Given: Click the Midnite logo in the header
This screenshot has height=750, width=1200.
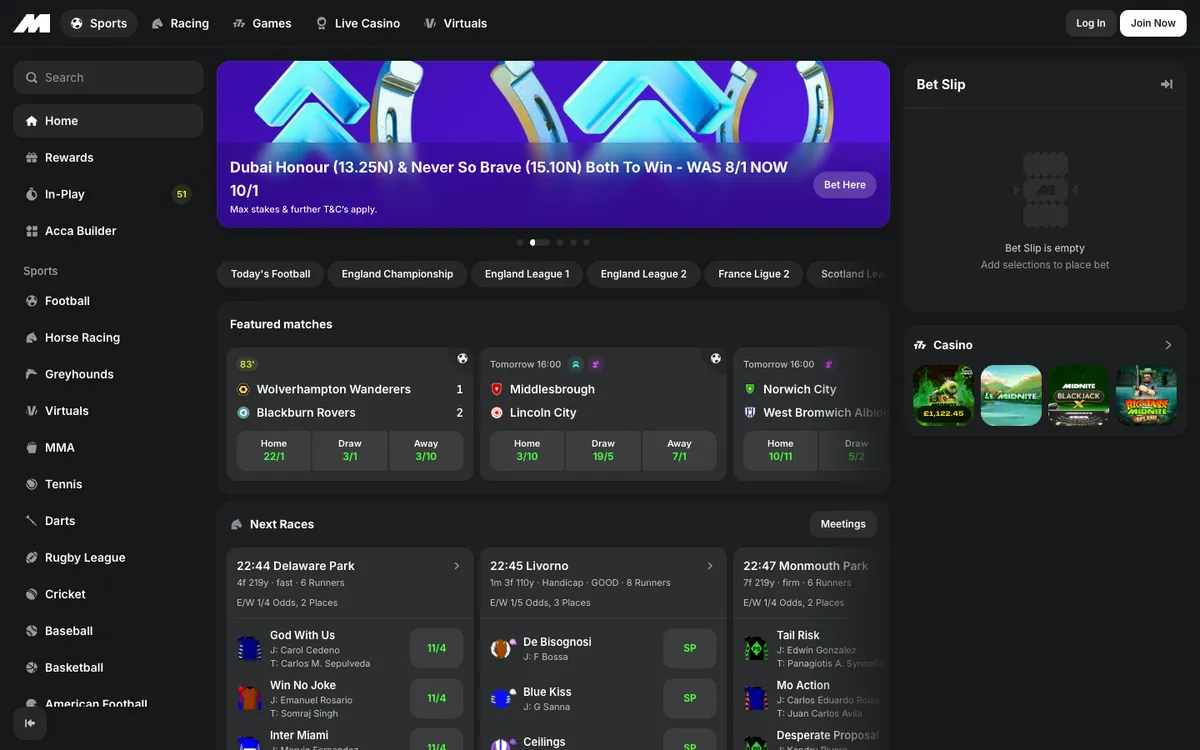Looking at the screenshot, I should 31,23.
